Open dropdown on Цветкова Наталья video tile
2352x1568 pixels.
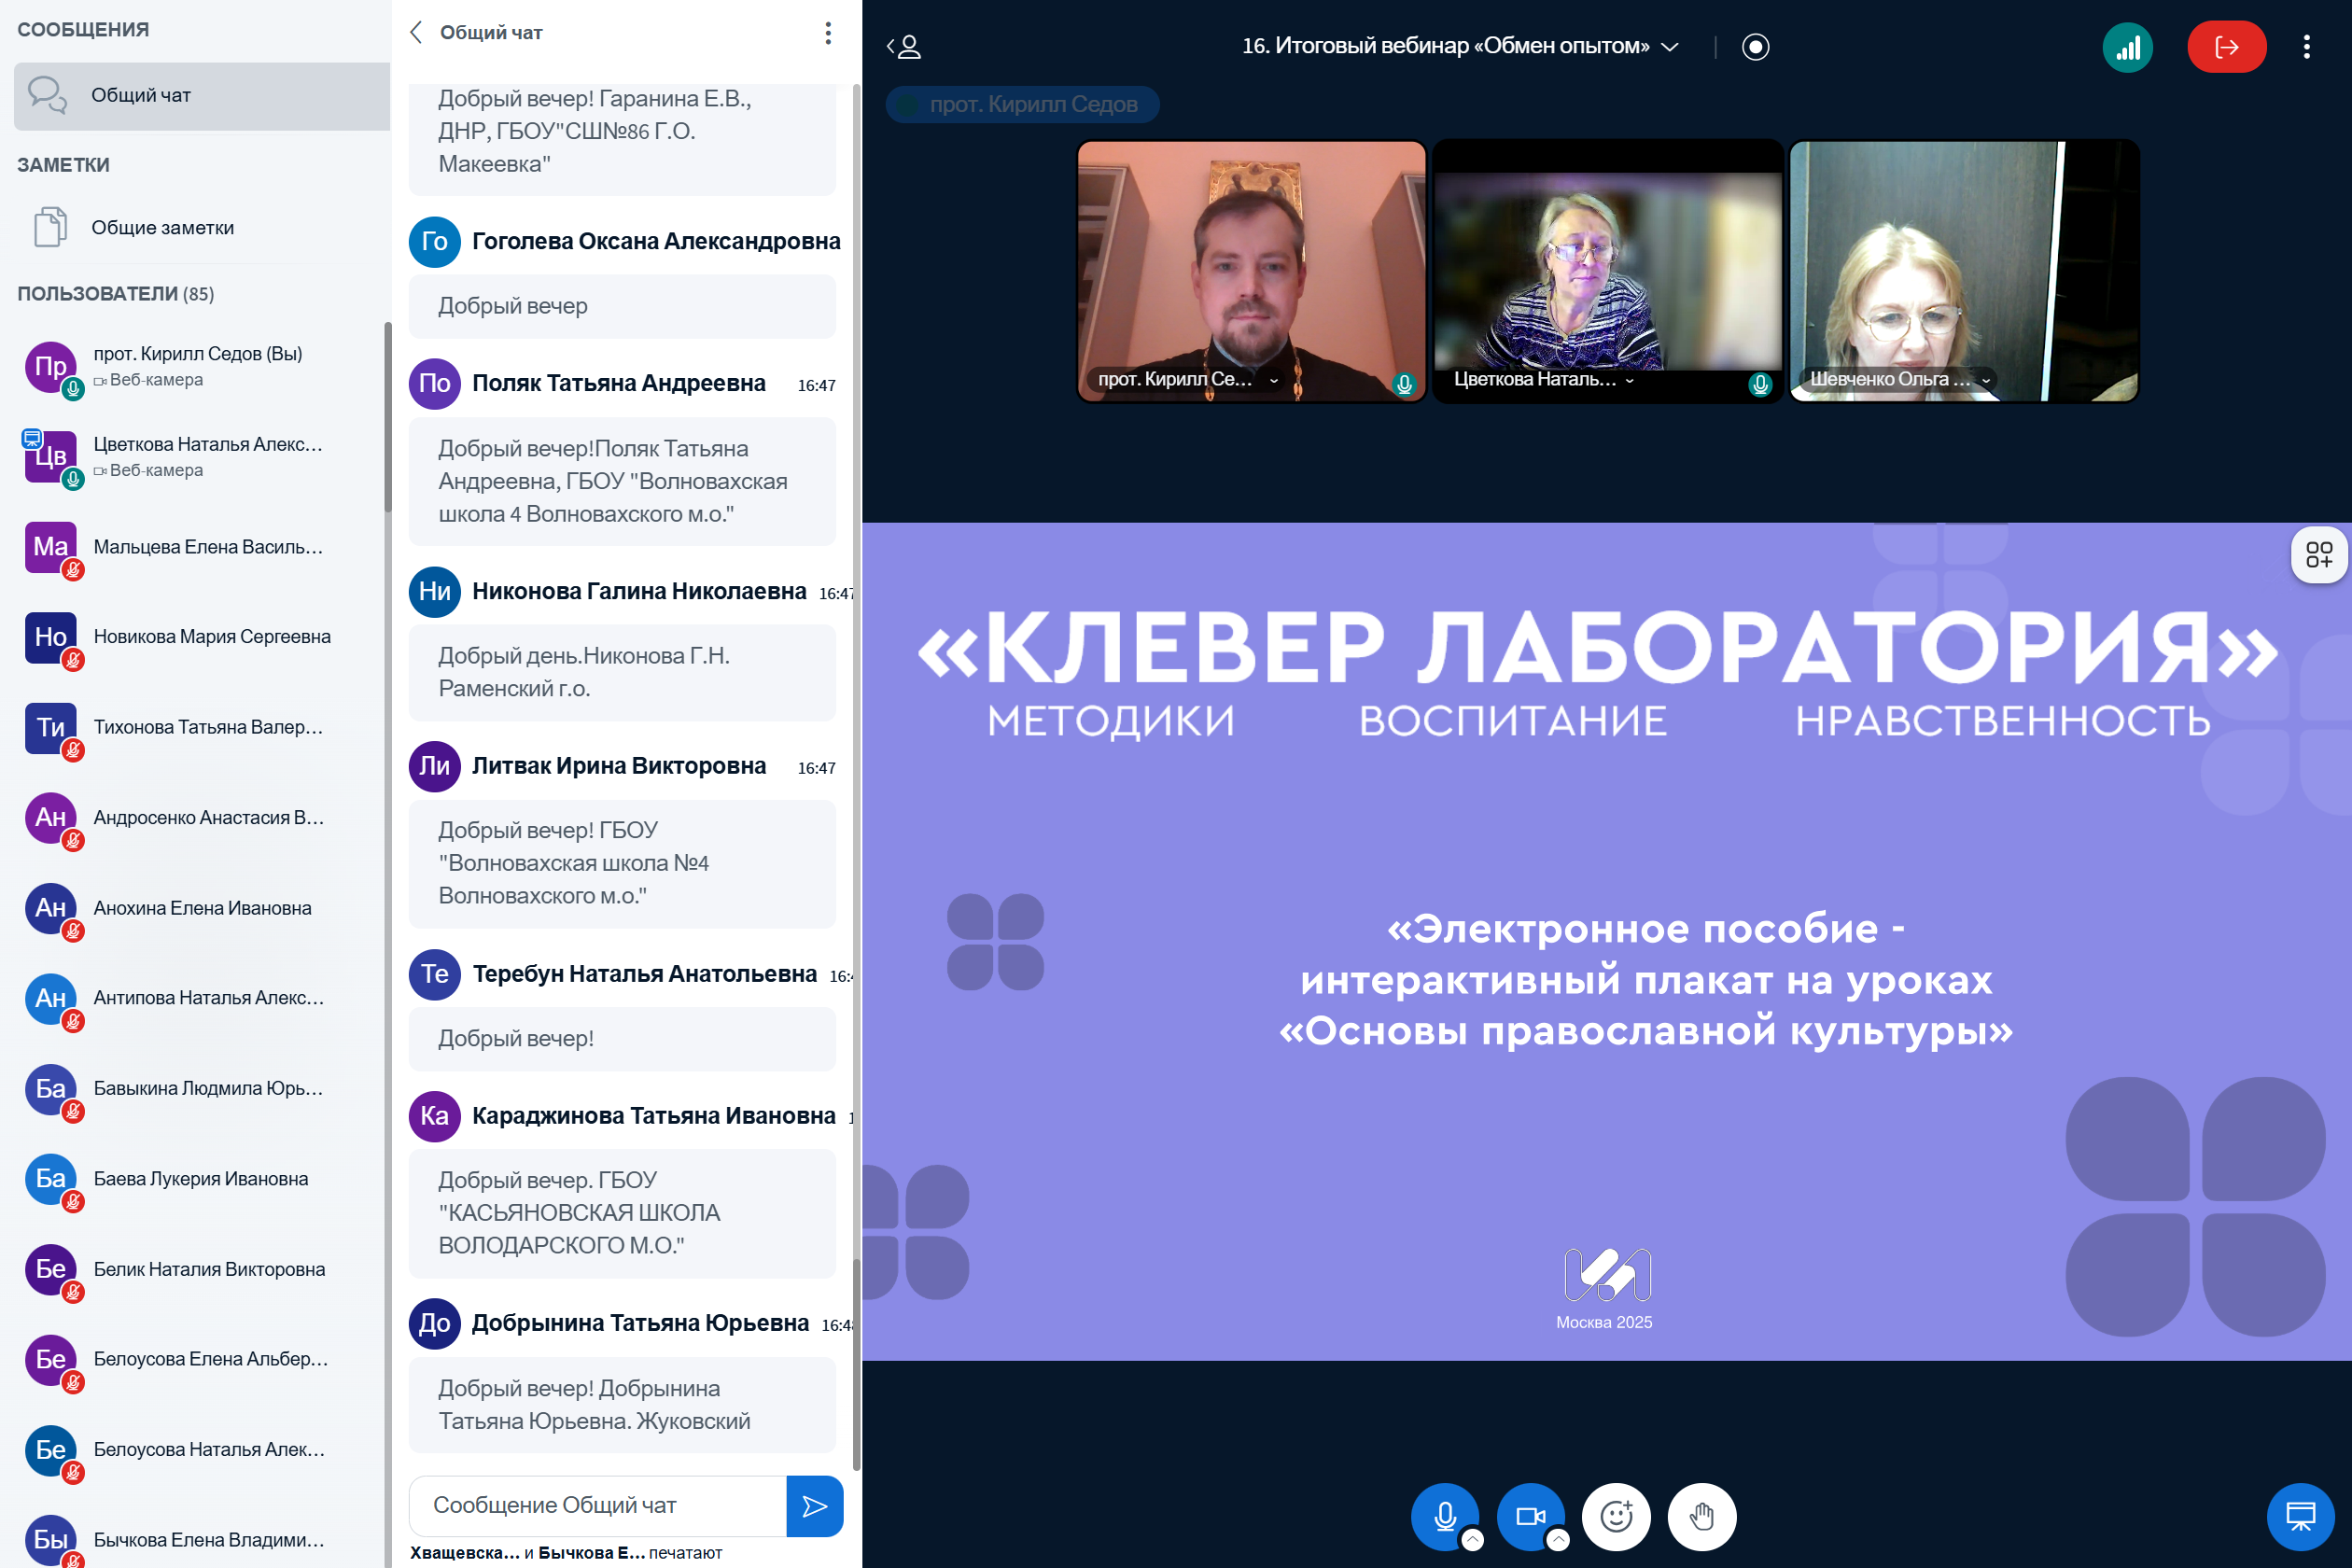click(x=1630, y=380)
